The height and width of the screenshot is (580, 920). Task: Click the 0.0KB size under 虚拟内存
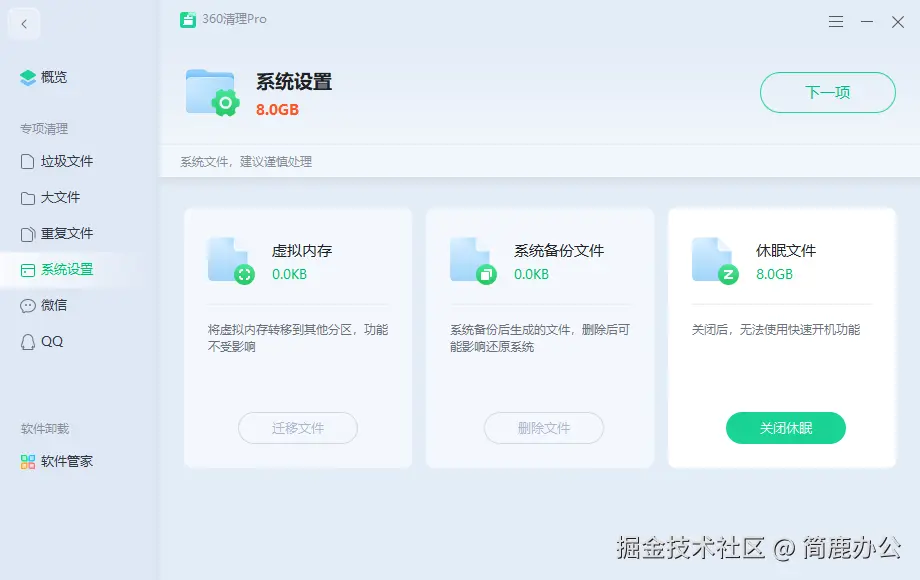click(x=289, y=274)
